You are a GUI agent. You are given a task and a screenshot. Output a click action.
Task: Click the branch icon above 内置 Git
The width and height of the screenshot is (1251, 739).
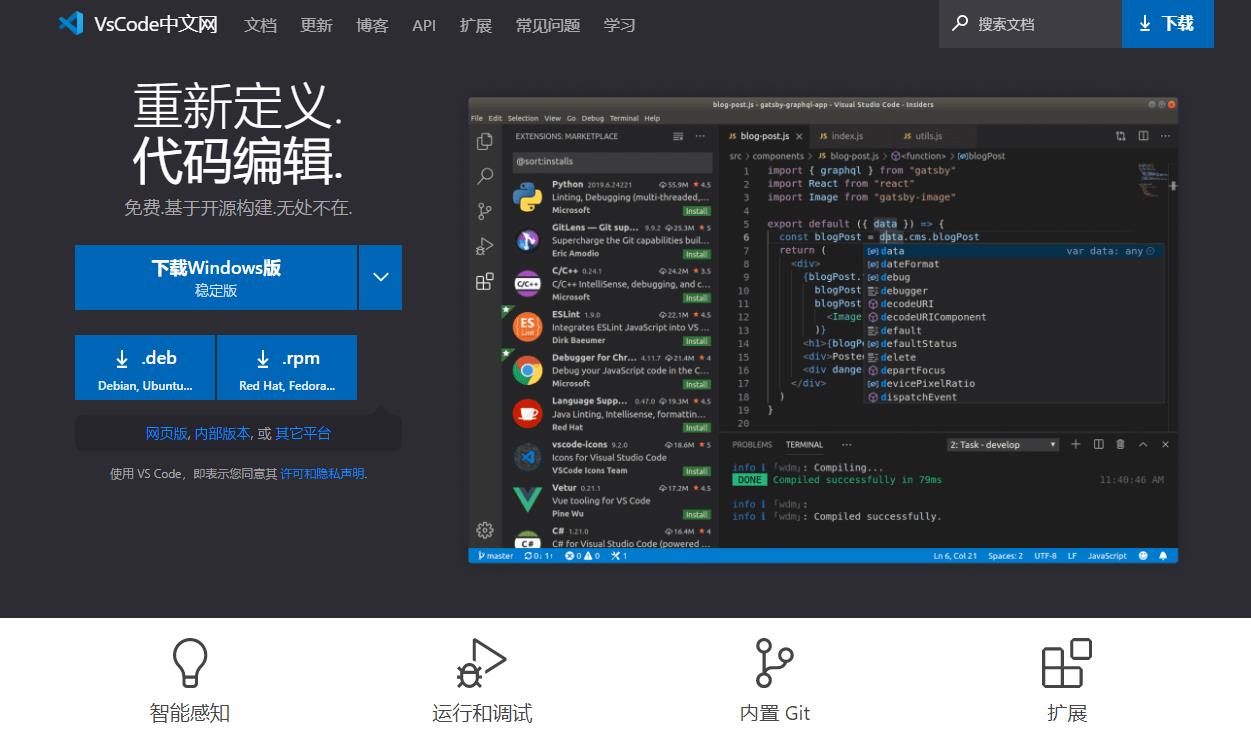point(774,663)
